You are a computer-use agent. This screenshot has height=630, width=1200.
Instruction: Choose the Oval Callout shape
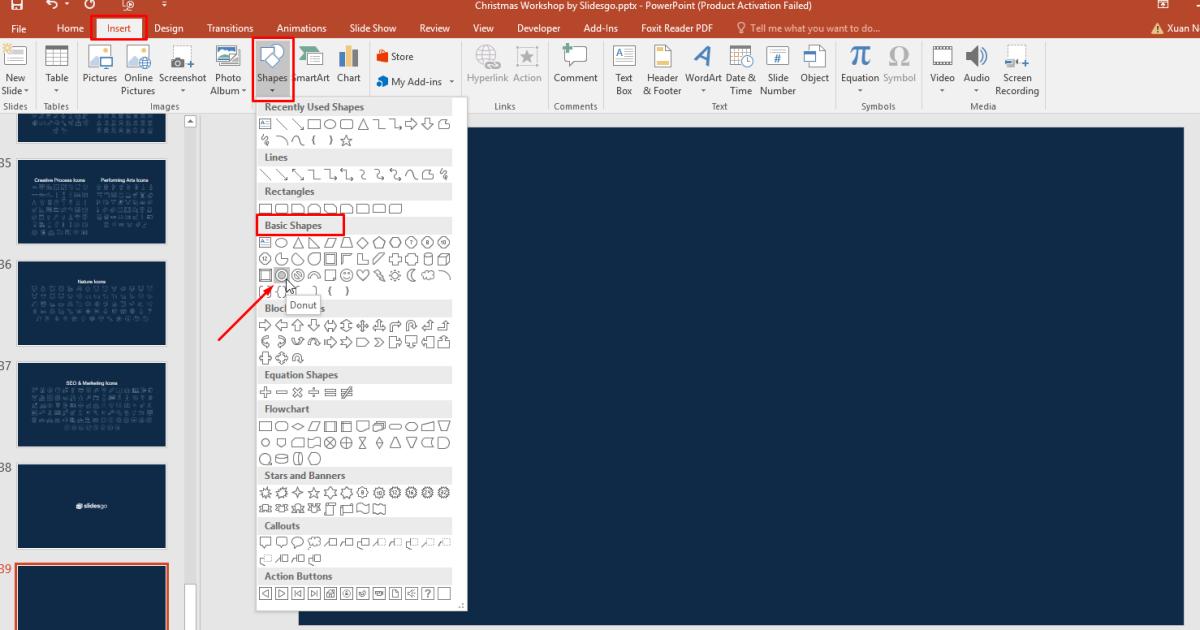pyautogui.click(x=297, y=542)
